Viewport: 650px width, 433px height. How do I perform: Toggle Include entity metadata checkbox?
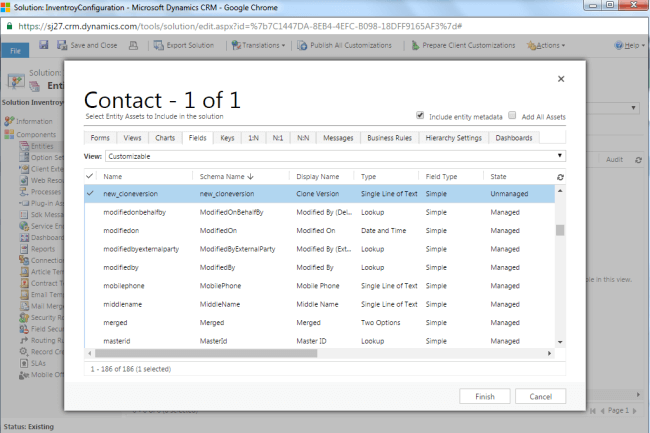[x=420, y=115]
